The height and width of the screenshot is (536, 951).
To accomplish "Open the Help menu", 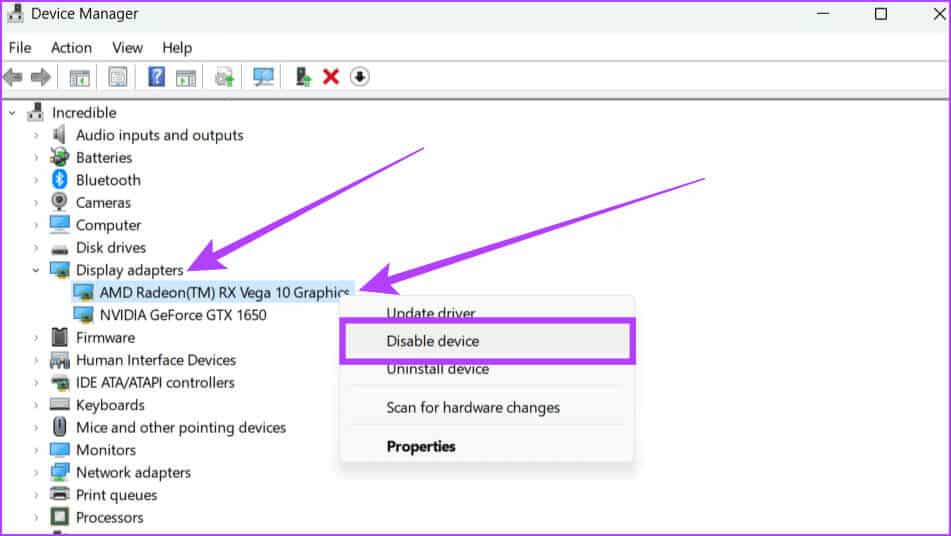I will [177, 47].
